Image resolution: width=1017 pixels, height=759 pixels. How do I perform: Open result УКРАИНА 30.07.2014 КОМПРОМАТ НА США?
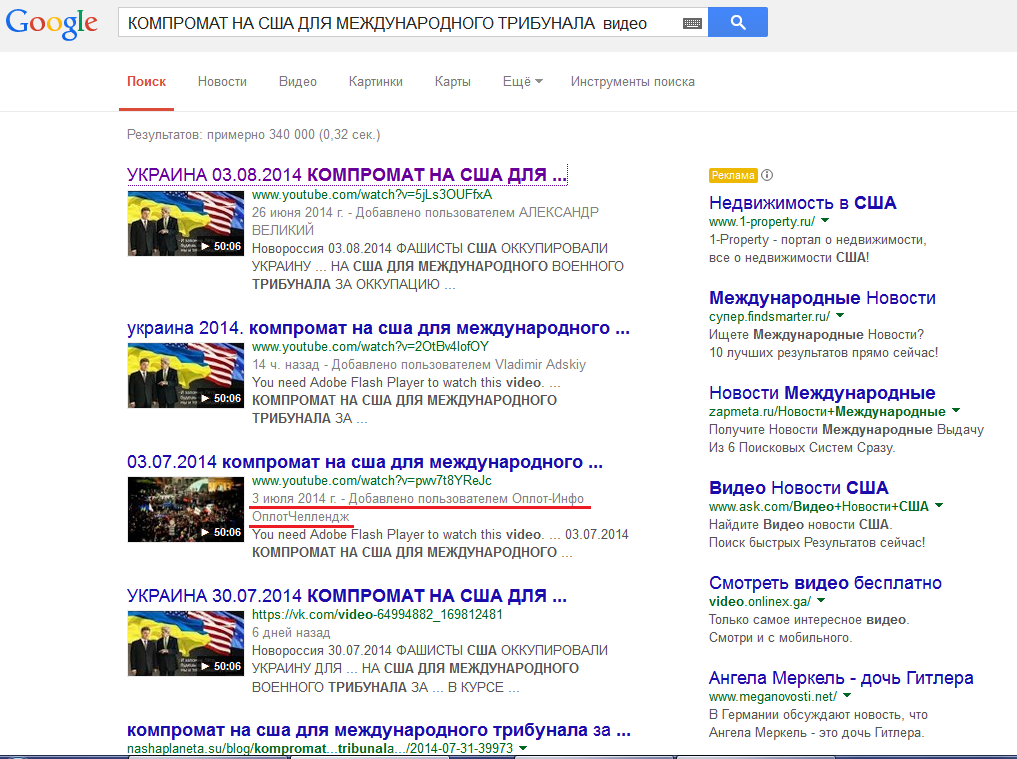(x=347, y=596)
